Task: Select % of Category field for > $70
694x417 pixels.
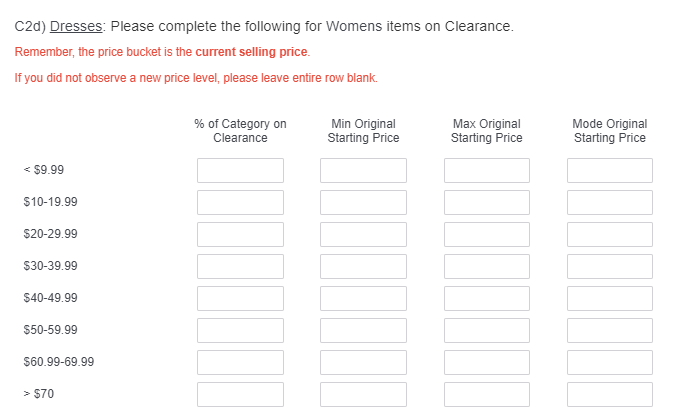Action: pyautogui.click(x=240, y=394)
